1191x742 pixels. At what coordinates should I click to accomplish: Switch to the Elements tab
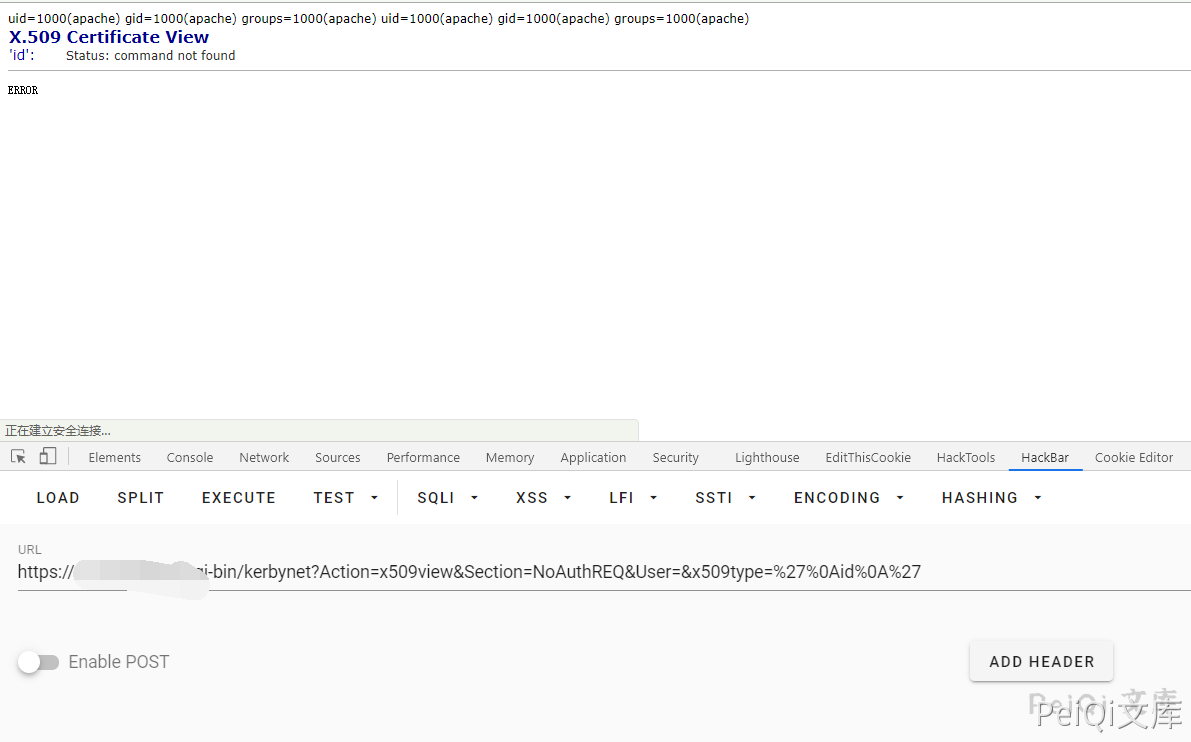(115, 458)
